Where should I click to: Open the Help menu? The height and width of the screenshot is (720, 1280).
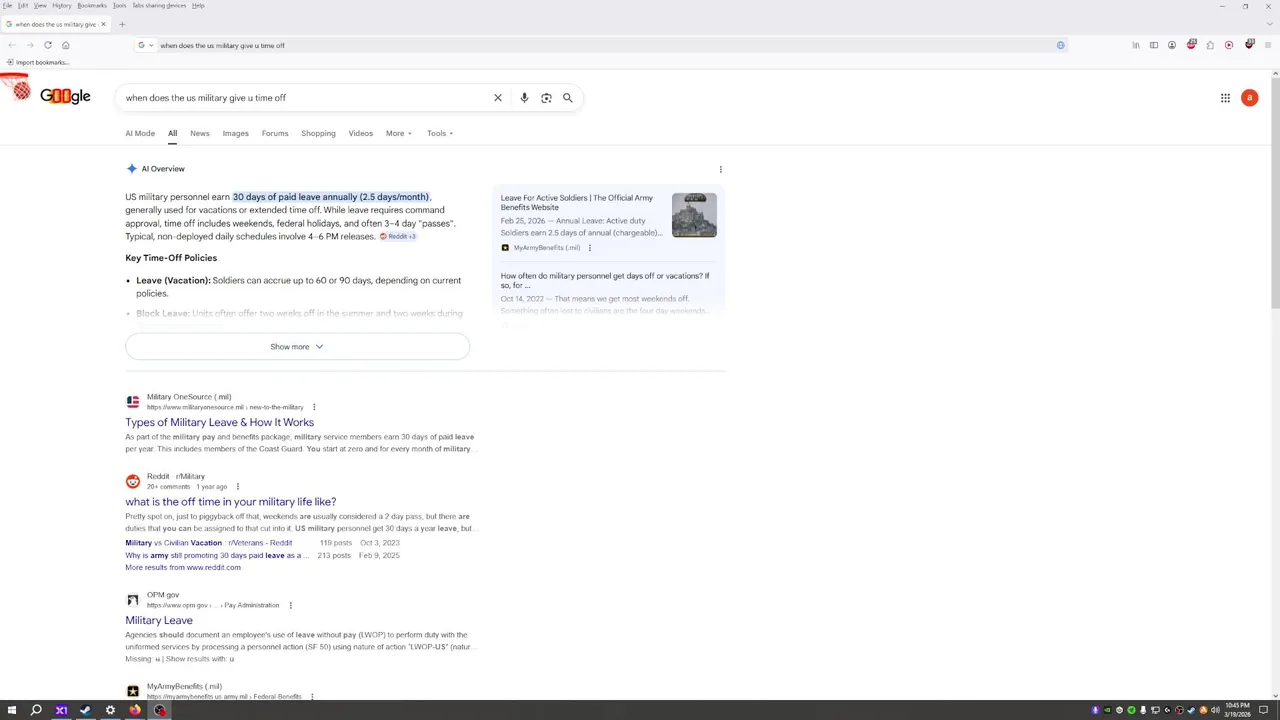tap(198, 6)
